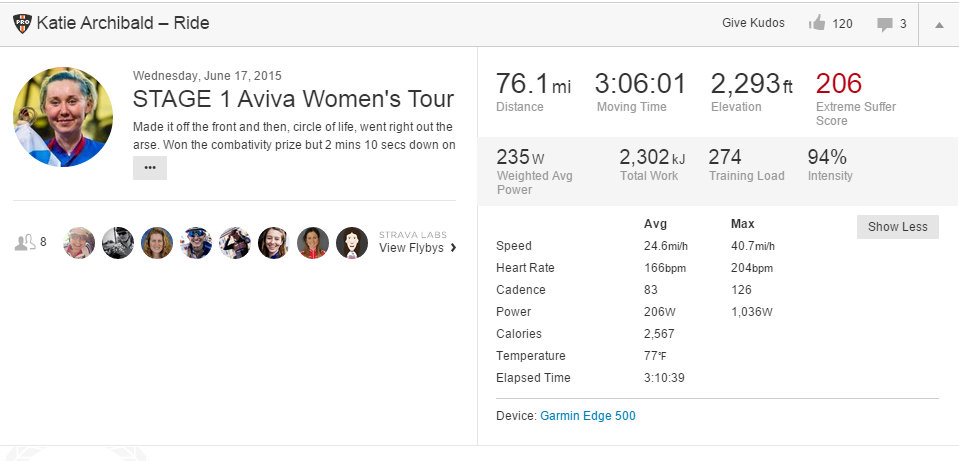Click the Katie Archibald – Ride header title
Screen dimensions: 959x461
click(123, 23)
